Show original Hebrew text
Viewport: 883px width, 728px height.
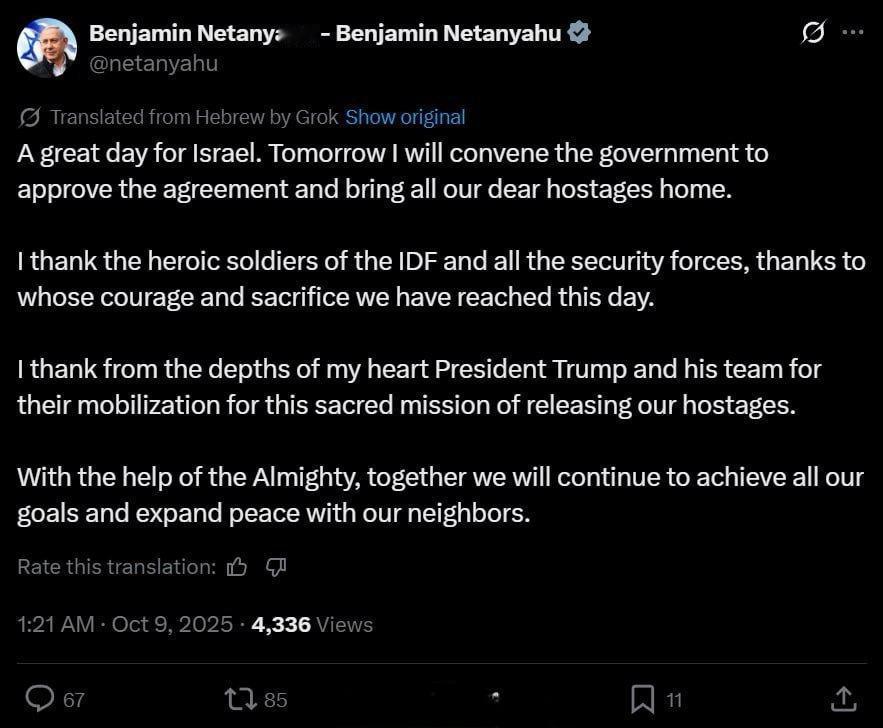405,117
